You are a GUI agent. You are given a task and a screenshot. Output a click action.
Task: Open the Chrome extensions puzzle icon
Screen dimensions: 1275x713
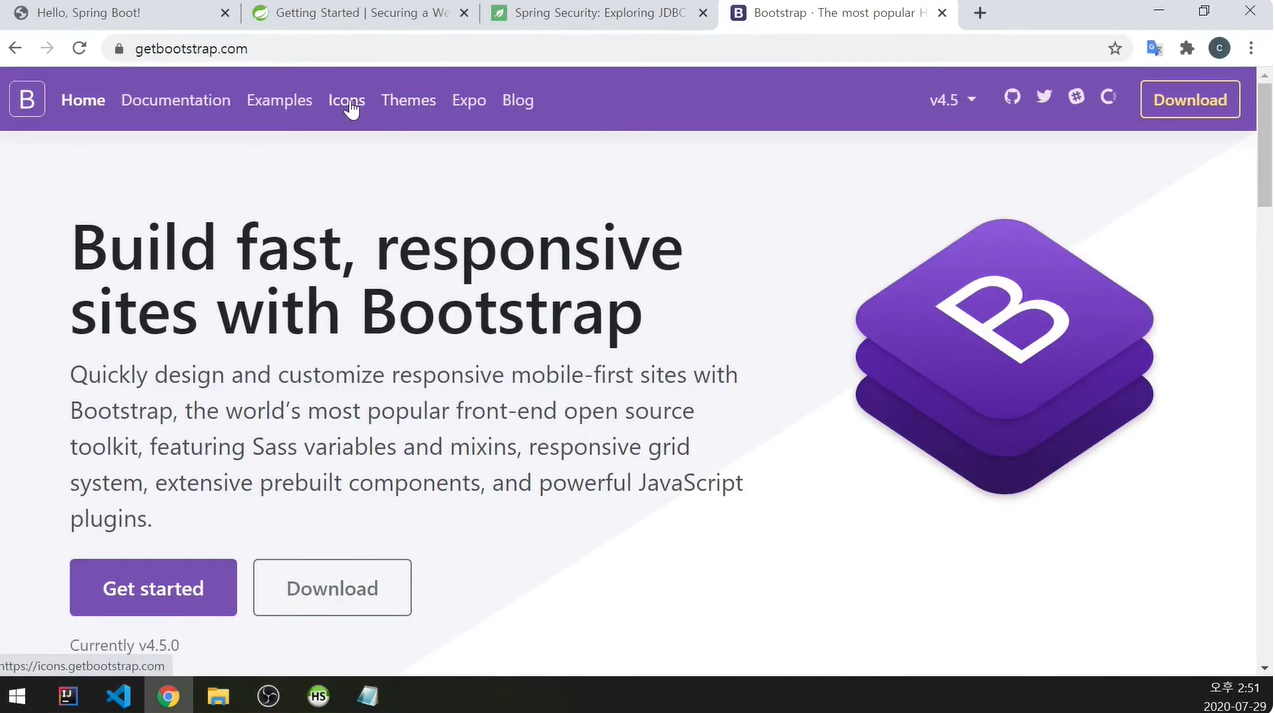(1187, 48)
